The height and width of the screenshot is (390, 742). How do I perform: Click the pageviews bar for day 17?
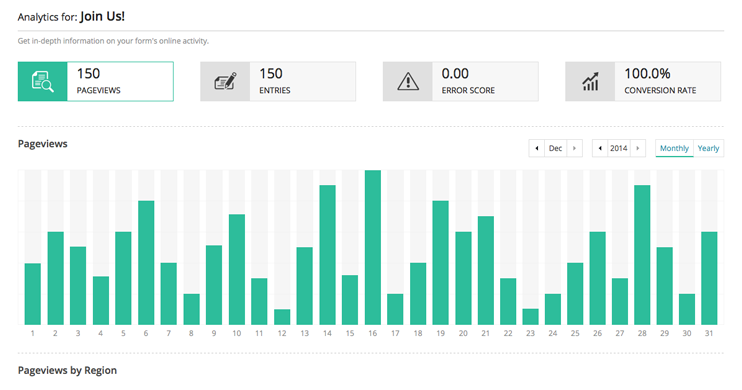(x=395, y=309)
